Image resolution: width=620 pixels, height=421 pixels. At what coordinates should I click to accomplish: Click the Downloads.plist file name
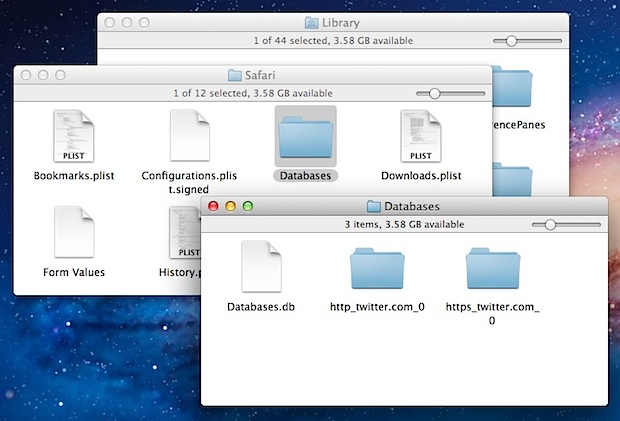pyautogui.click(x=421, y=176)
